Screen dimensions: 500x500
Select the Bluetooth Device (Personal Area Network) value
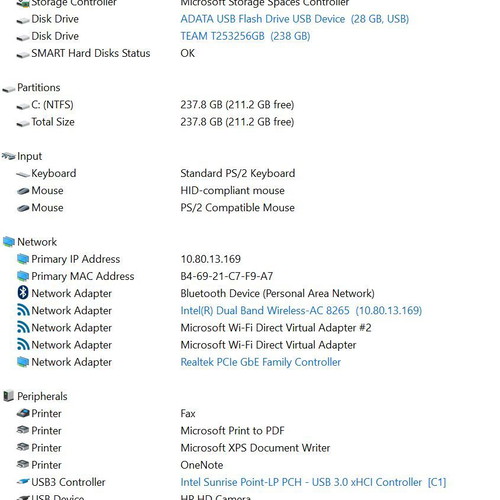[277, 293]
